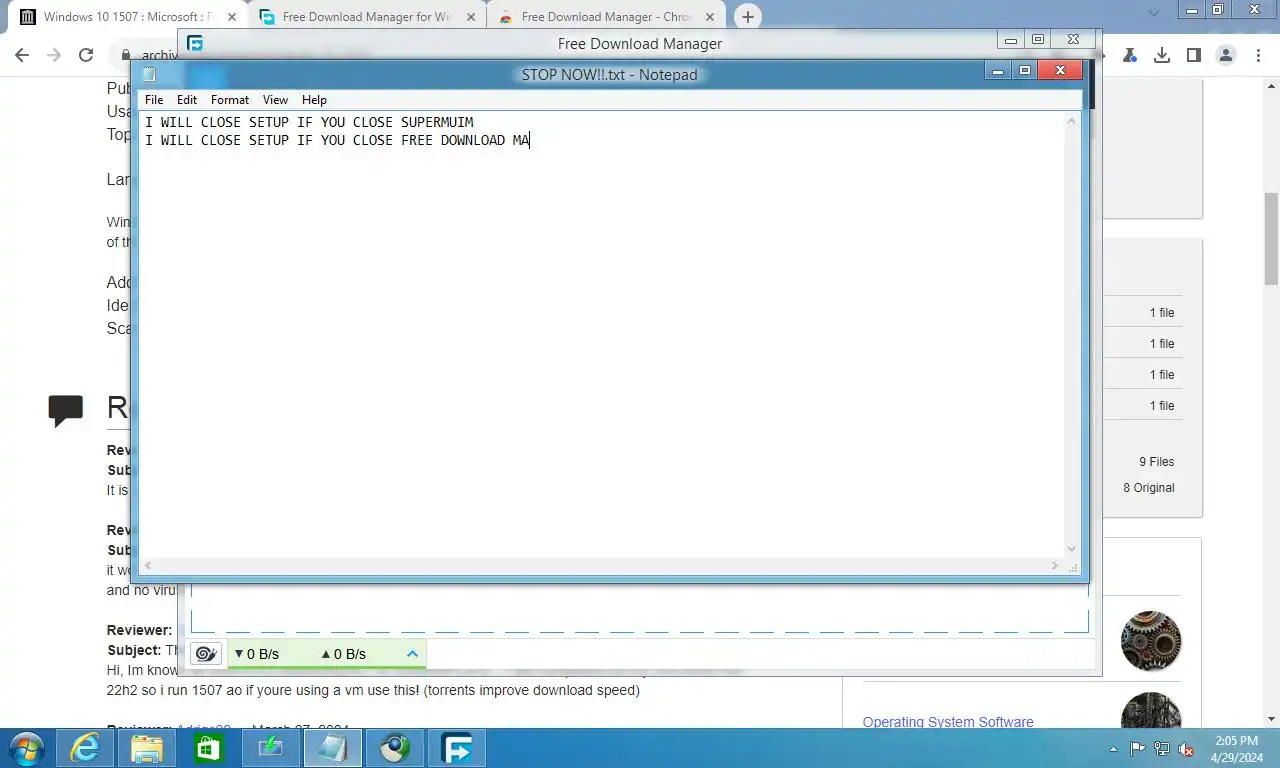The height and width of the screenshot is (768, 1280).
Task: Click the download speed 0 B/s indicator
Action: [256, 654]
